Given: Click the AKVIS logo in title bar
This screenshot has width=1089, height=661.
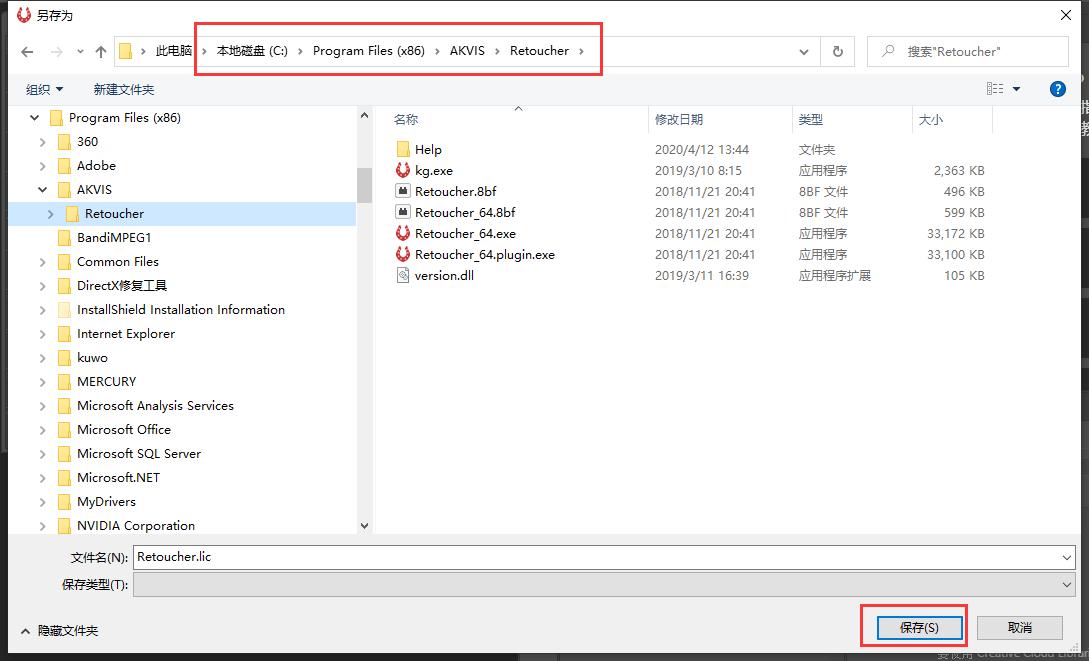Looking at the screenshot, I should click(x=24, y=15).
